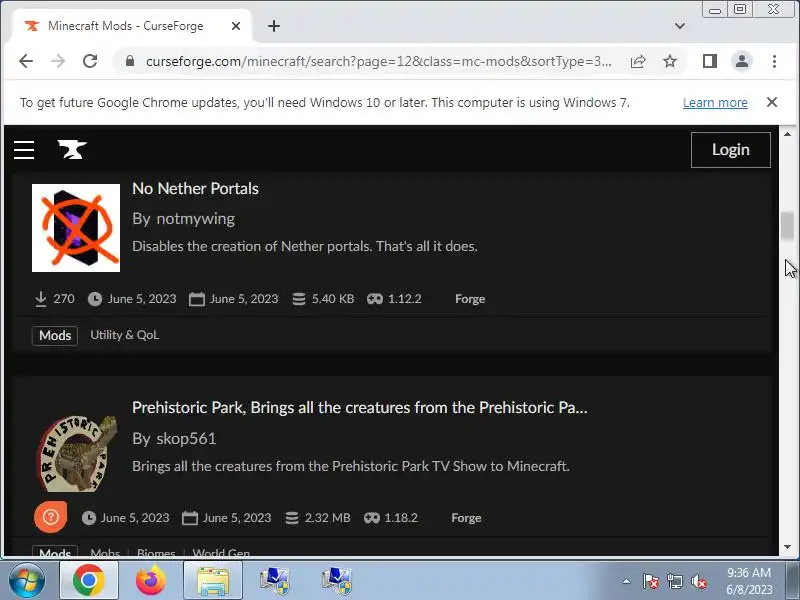Open a new browser tab
Image resolution: width=800 pixels, height=600 pixels.
(x=274, y=26)
